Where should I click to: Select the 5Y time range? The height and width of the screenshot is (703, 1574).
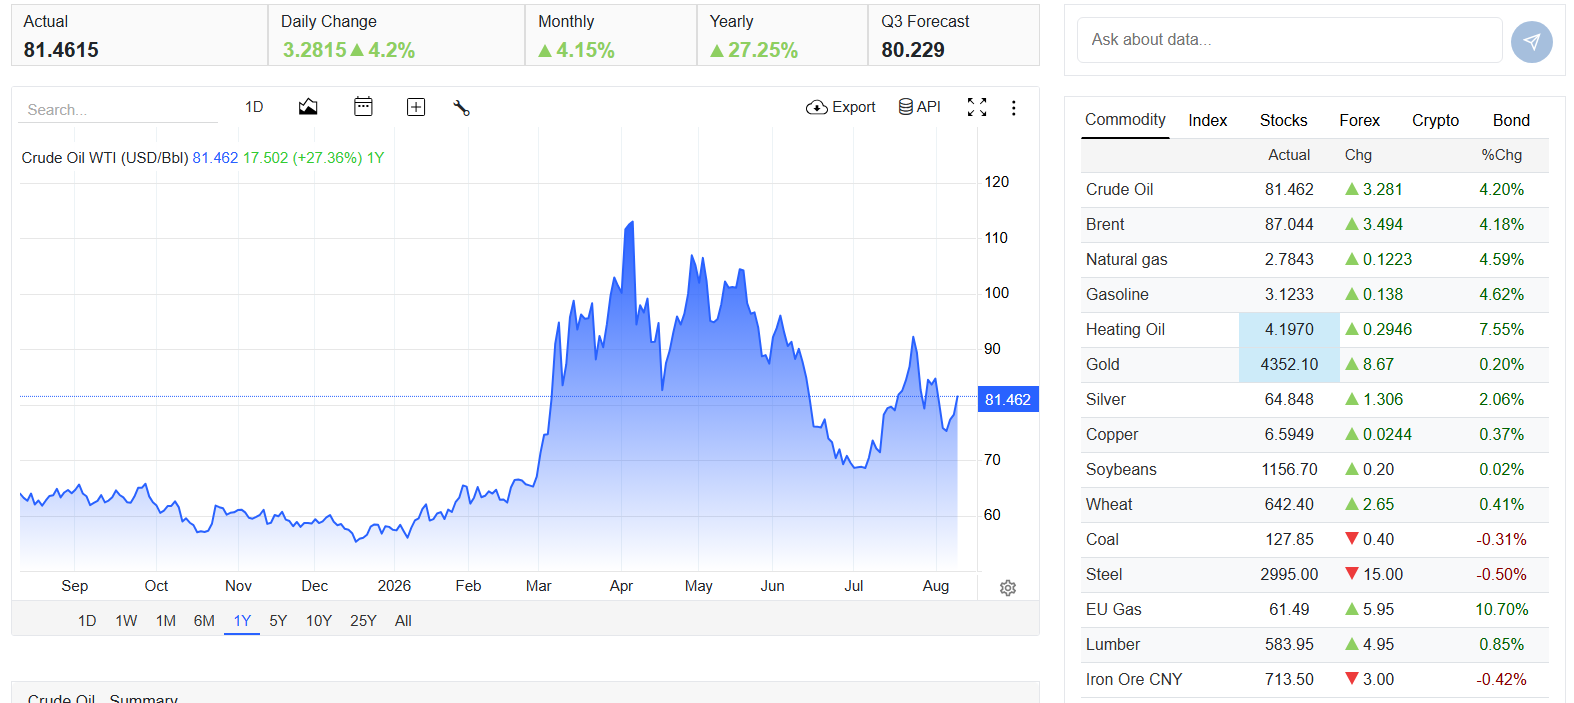[x=278, y=621]
